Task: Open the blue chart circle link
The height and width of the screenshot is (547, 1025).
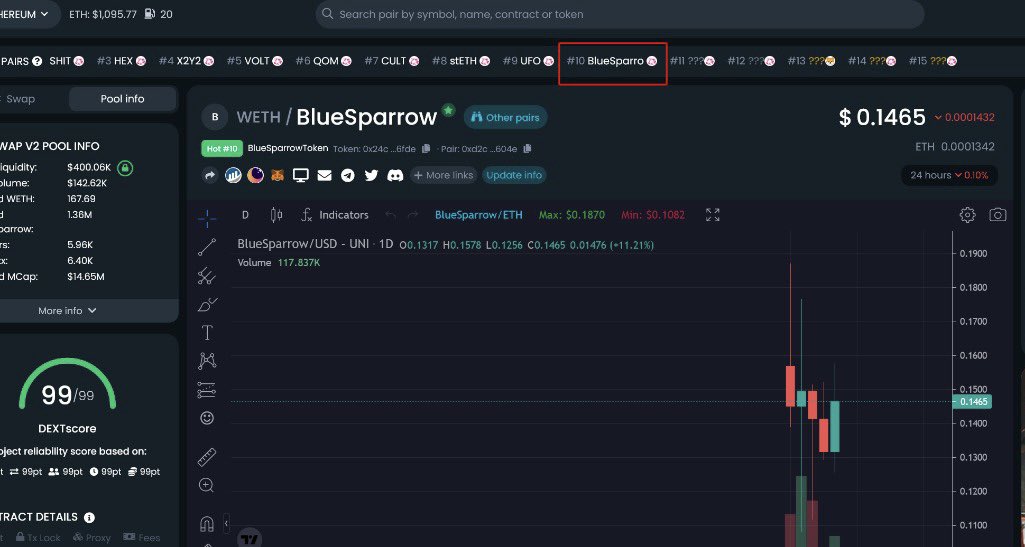Action: pos(233,175)
